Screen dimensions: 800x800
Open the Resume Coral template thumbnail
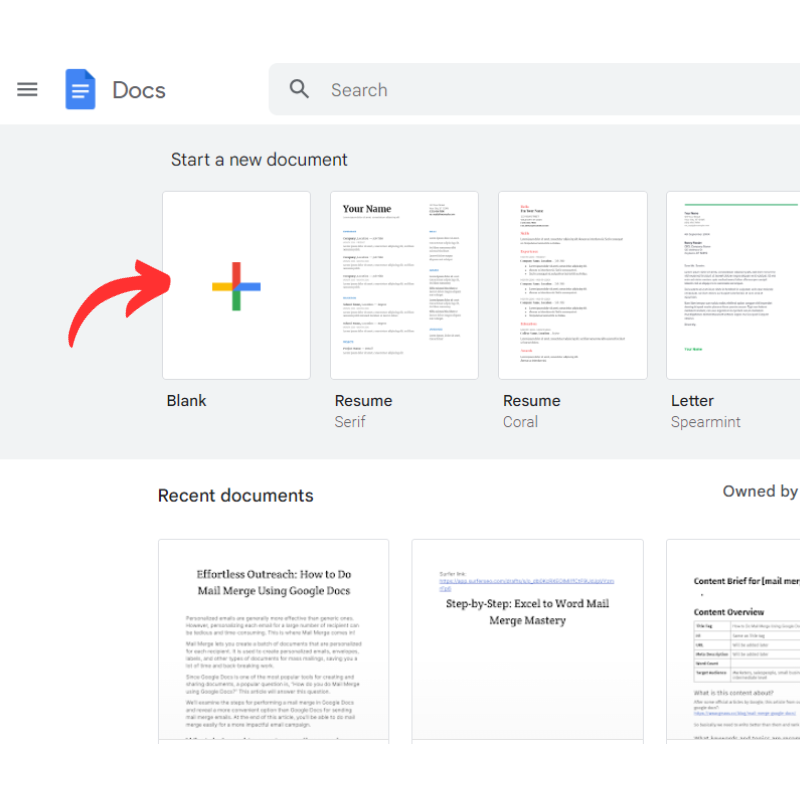click(x=572, y=286)
